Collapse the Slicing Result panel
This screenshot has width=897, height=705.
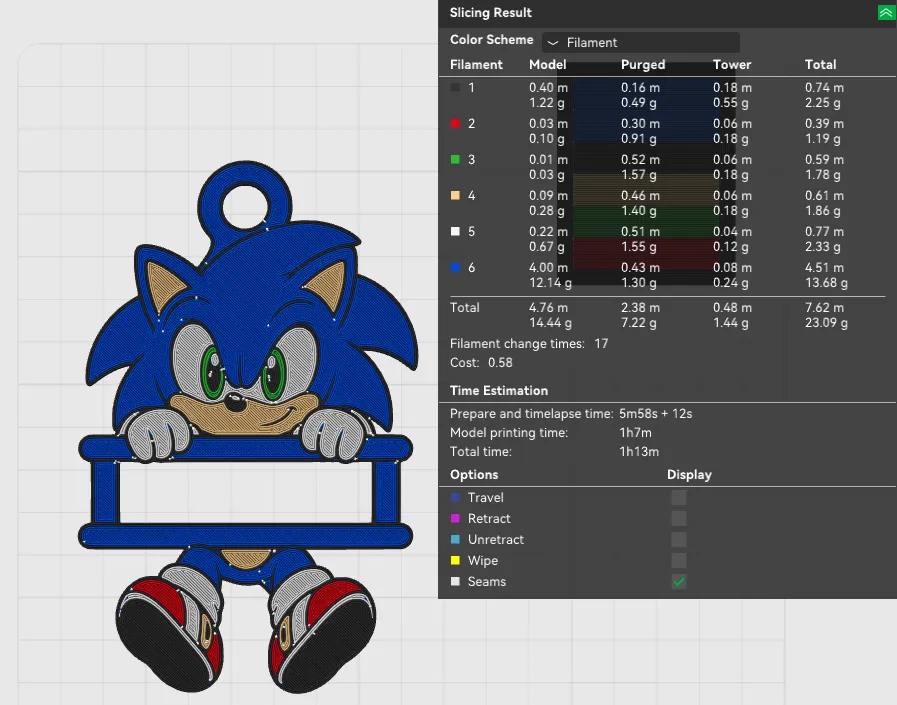point(886,13)
